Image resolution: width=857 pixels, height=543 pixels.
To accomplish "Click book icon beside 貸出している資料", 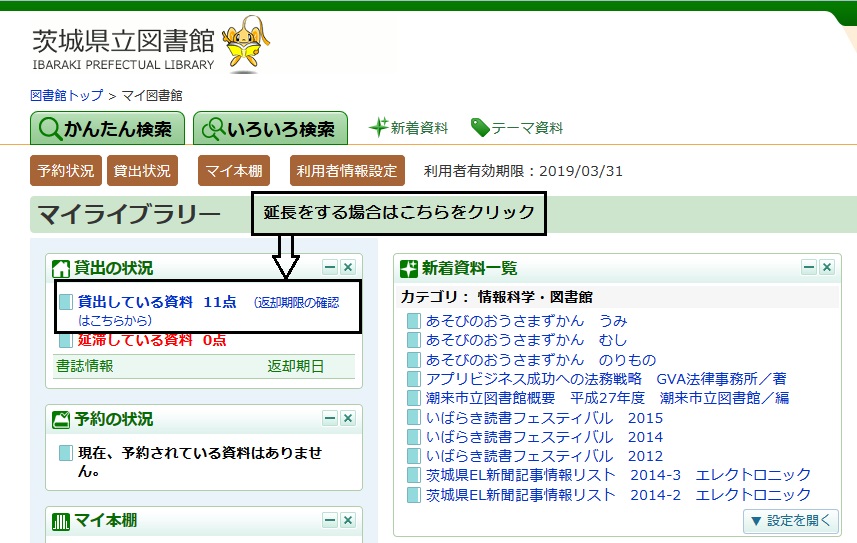I will [x=66, y=302].
